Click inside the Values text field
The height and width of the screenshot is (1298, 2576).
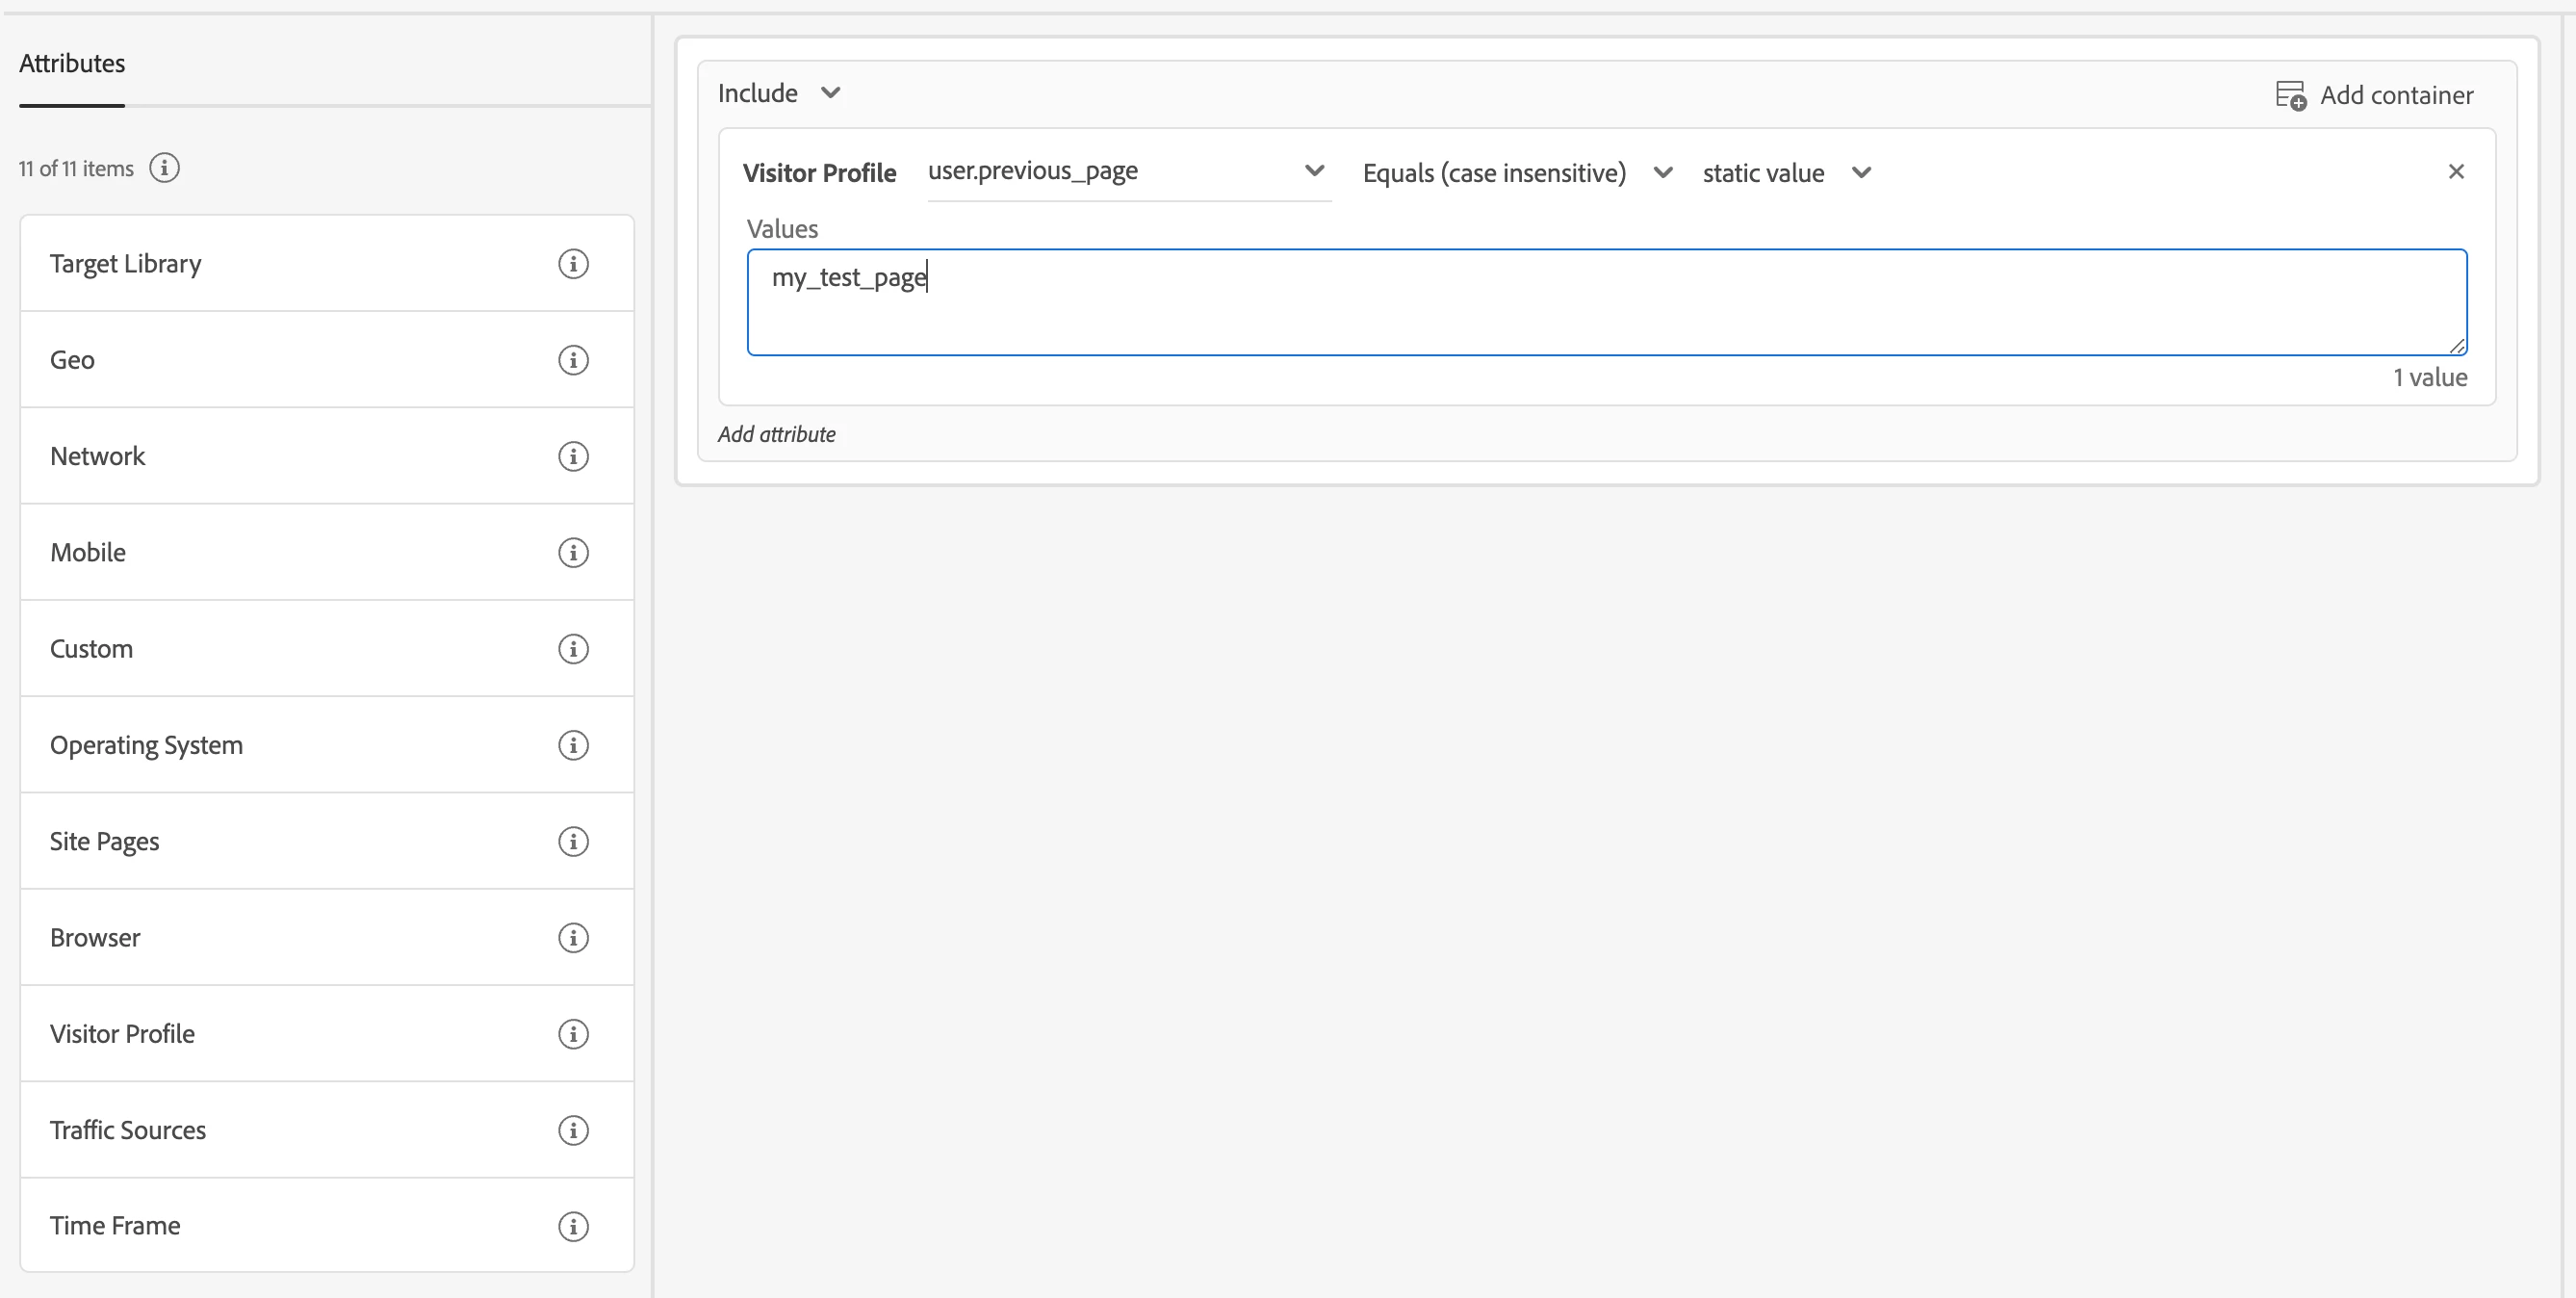tap(1606, 302)
